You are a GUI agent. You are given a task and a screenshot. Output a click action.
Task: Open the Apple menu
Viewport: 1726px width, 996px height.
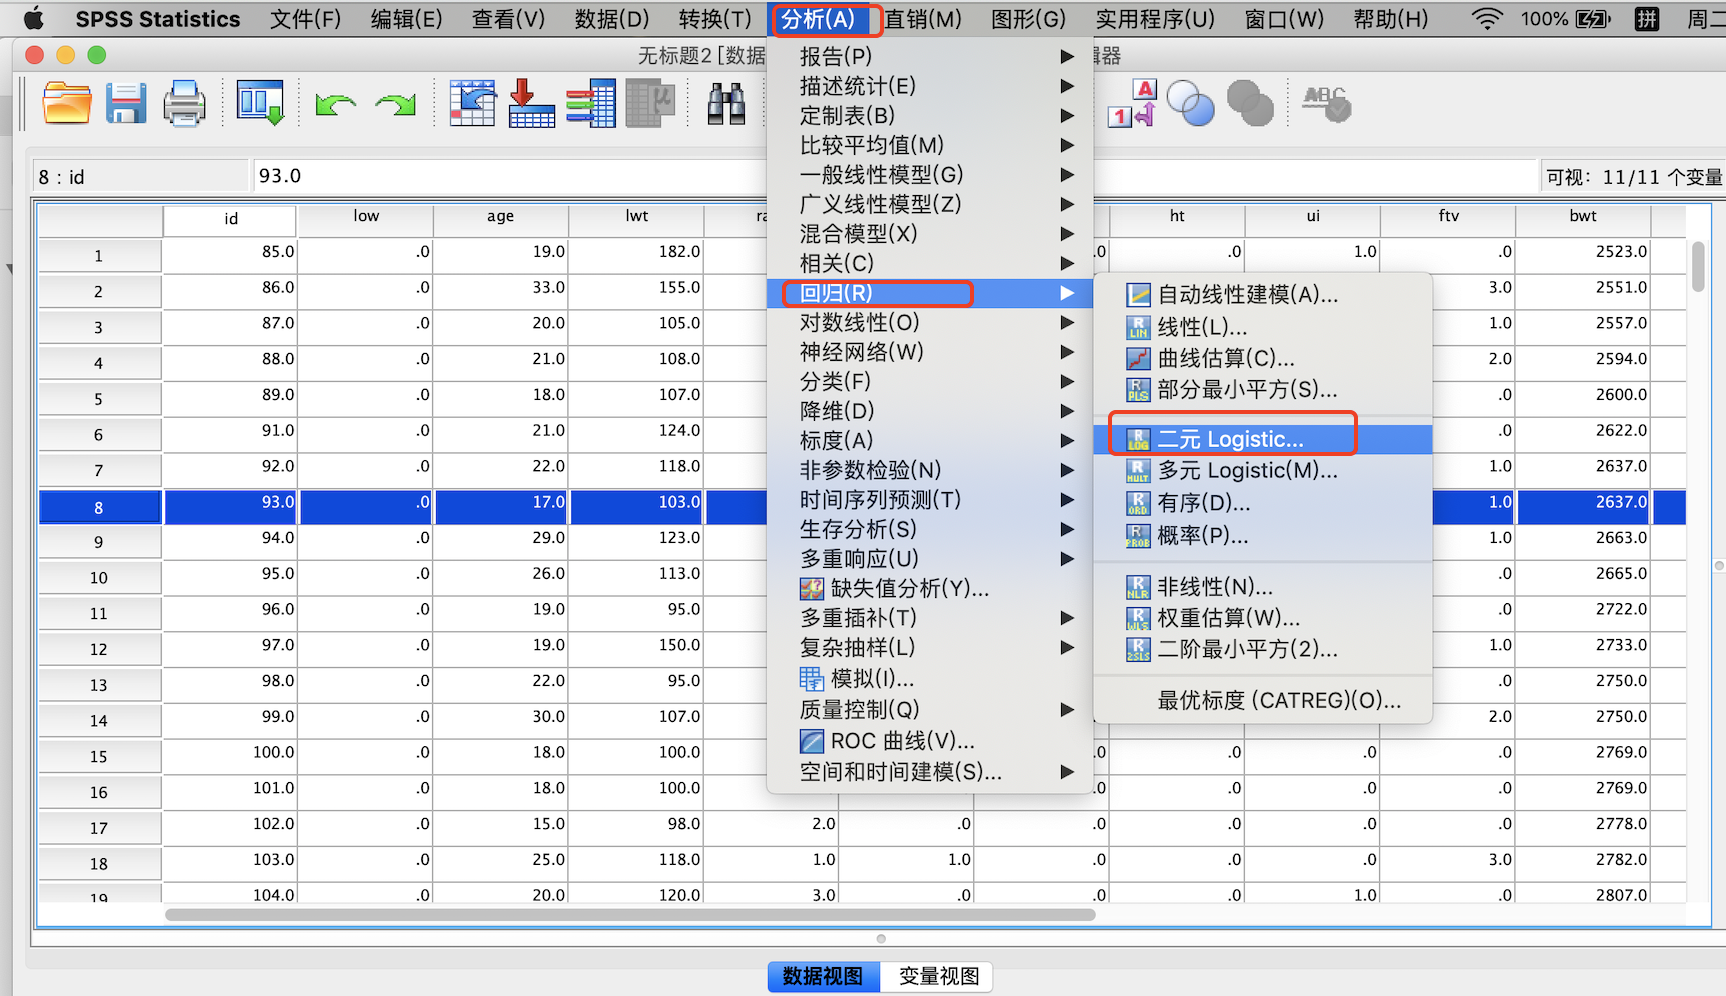34,18
